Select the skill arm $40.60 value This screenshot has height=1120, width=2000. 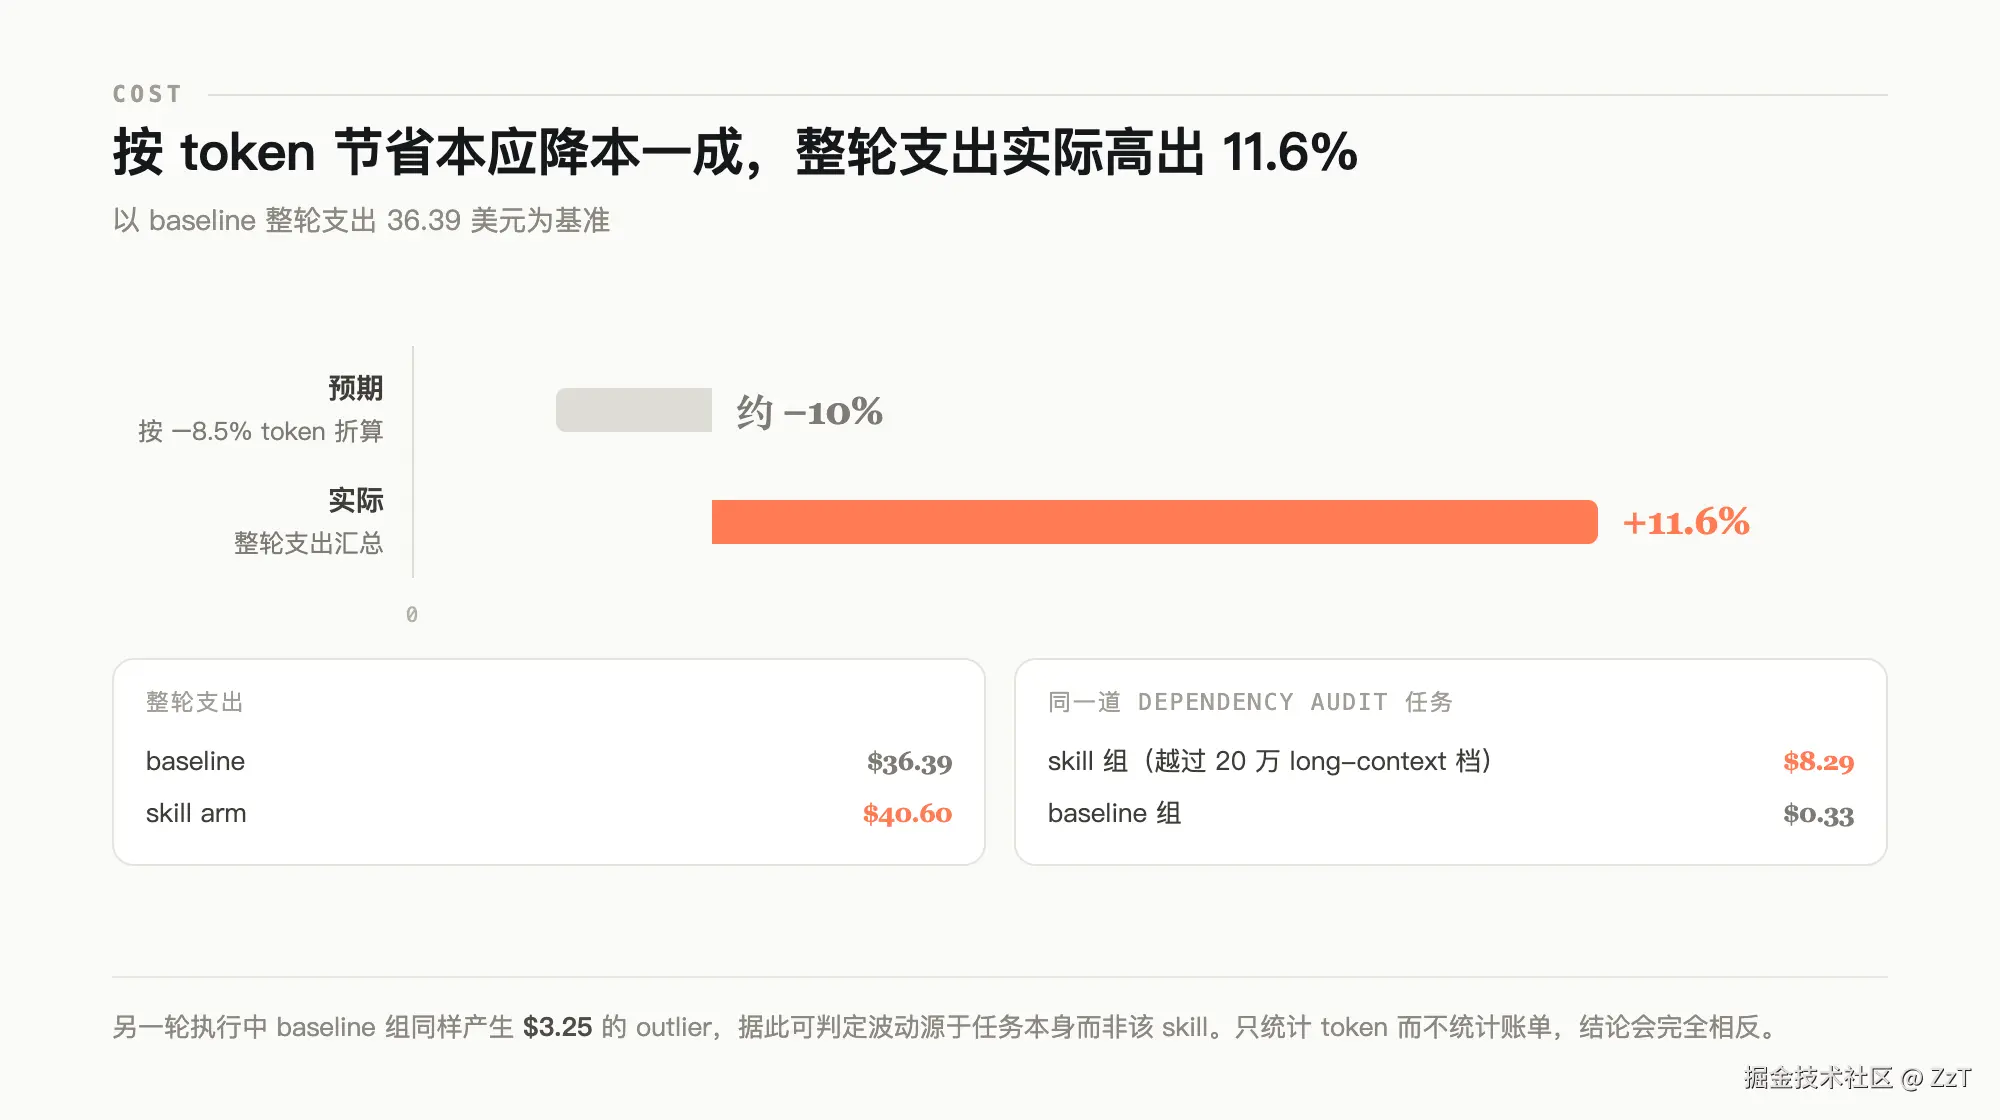908,814
